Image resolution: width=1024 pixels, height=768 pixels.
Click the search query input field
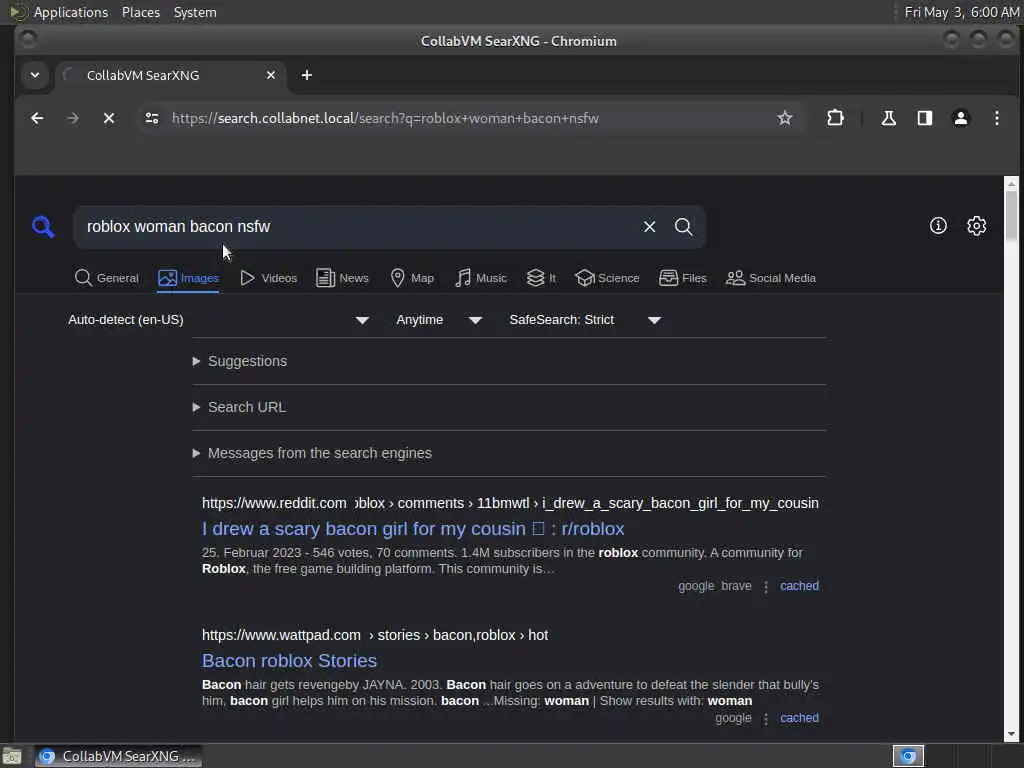356,227
